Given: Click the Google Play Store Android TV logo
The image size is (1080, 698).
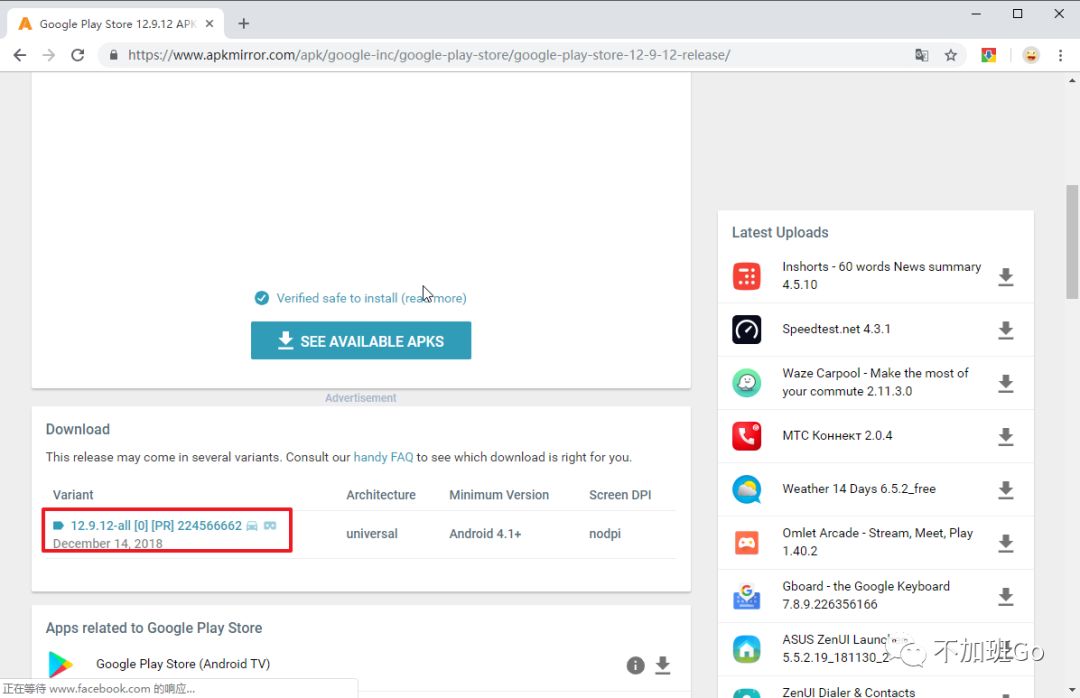Looking at the screenshot, I should [61, 664].
